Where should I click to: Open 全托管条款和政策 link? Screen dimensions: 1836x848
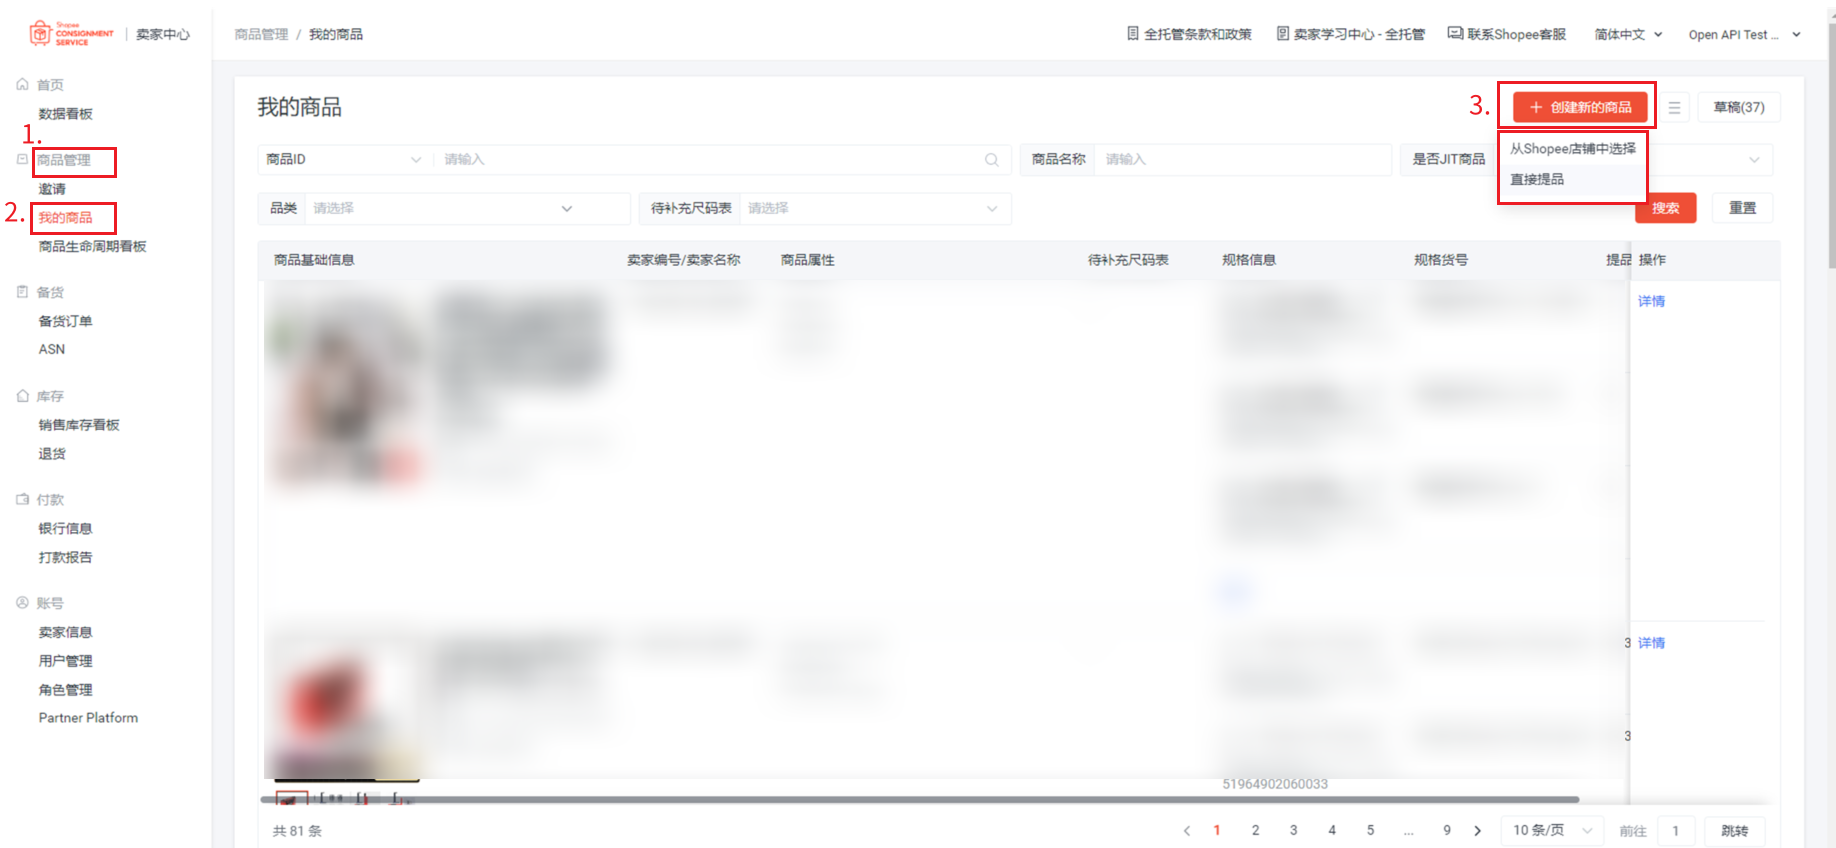click(1198, 34)
